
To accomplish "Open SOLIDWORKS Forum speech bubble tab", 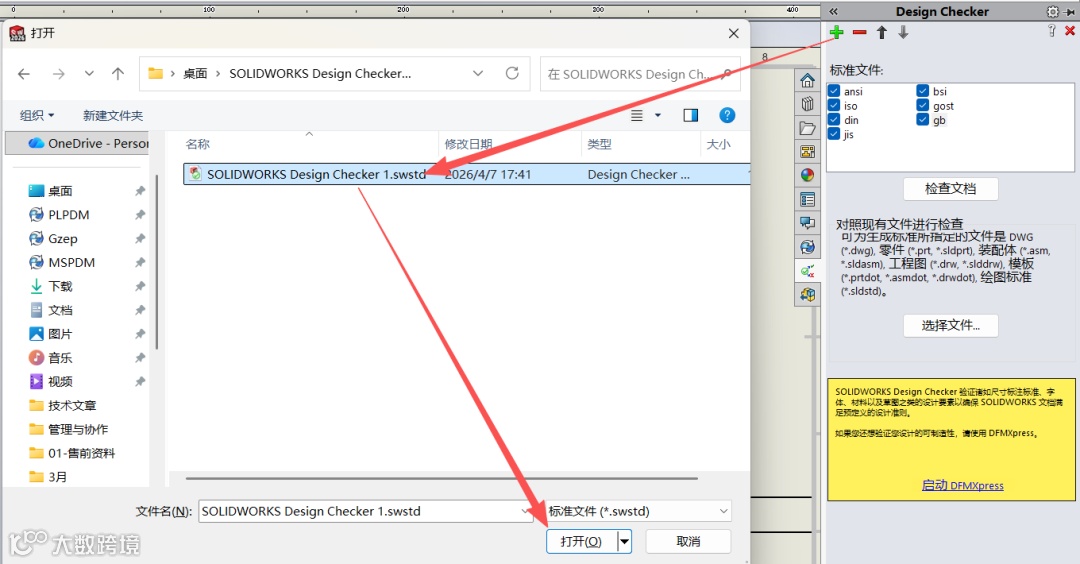I will click(807, 222).
